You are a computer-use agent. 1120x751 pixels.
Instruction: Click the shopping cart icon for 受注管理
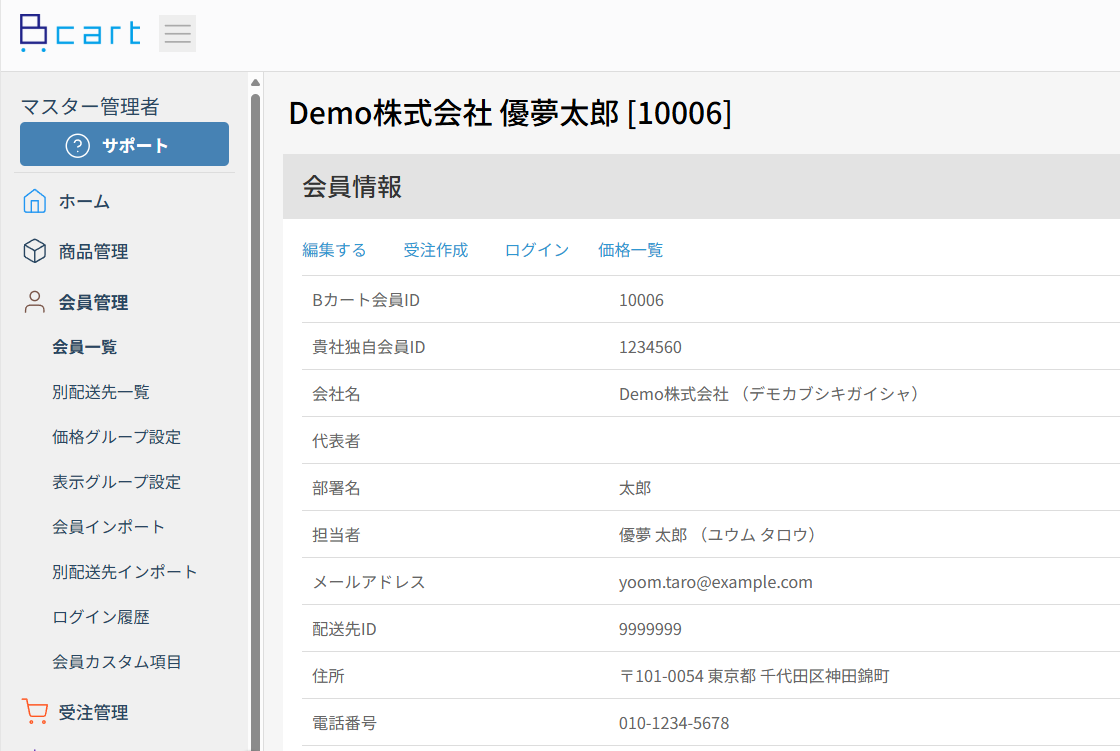34,712
